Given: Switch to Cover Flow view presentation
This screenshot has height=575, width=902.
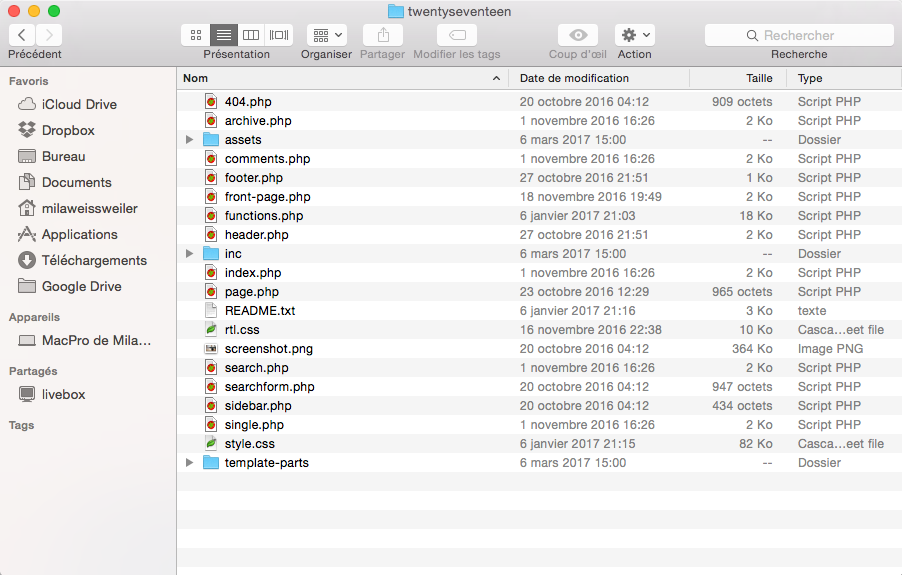Looking at the screenshot, I should pos(279,35).
